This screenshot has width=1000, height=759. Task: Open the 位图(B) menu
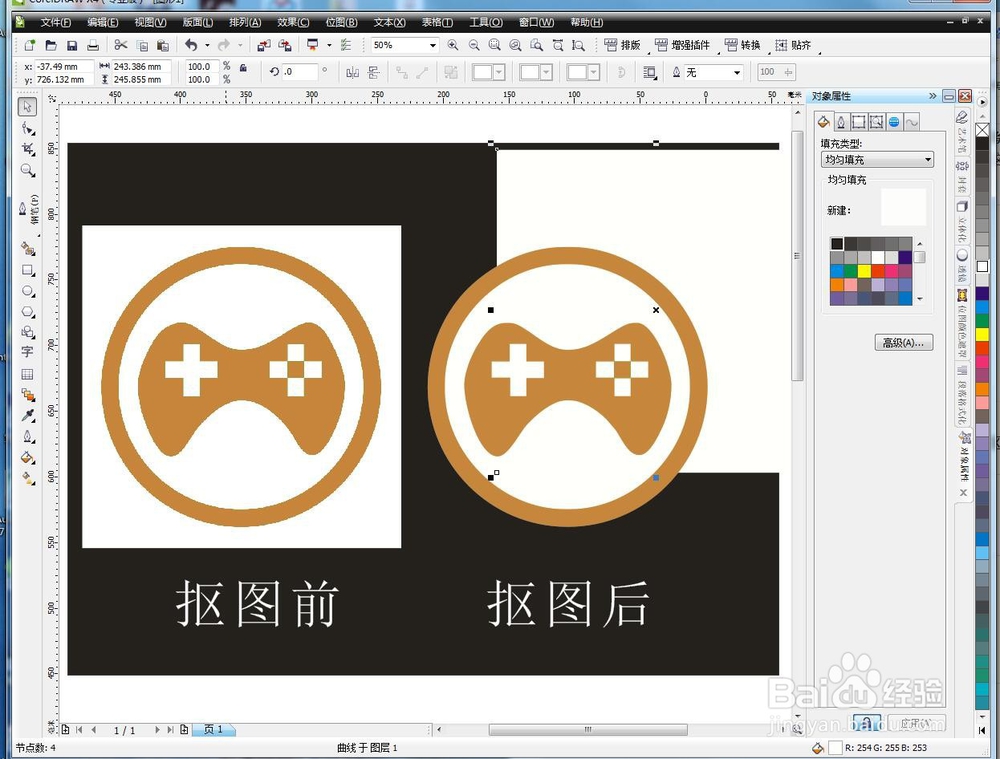click(341, 22)
